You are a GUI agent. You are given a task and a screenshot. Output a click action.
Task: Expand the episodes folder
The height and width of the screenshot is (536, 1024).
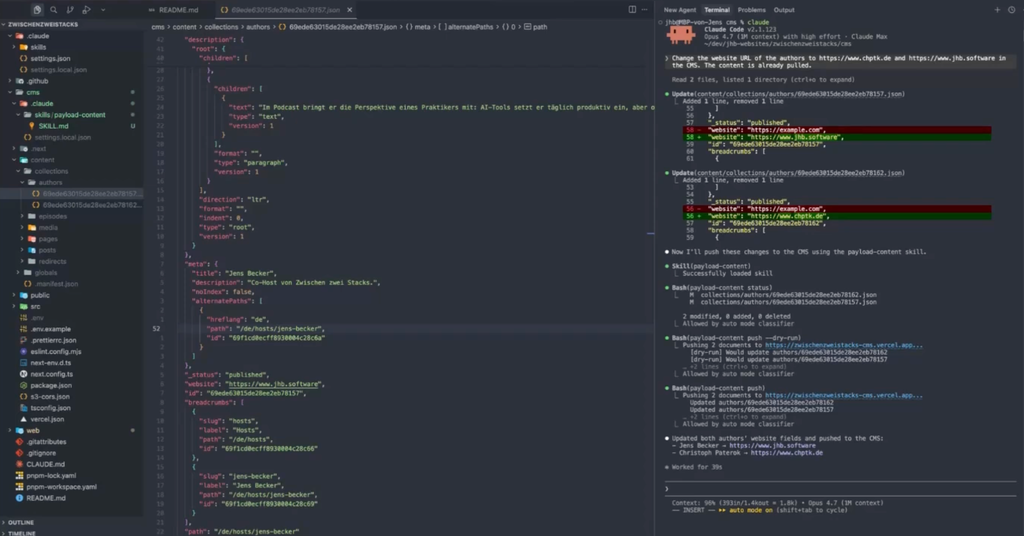(52, 216)
